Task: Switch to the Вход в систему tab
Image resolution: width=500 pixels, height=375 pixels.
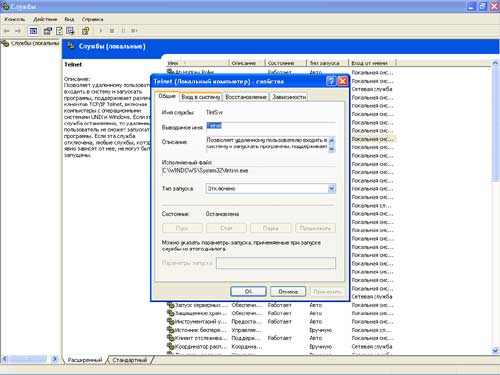Action: [201, 97]
